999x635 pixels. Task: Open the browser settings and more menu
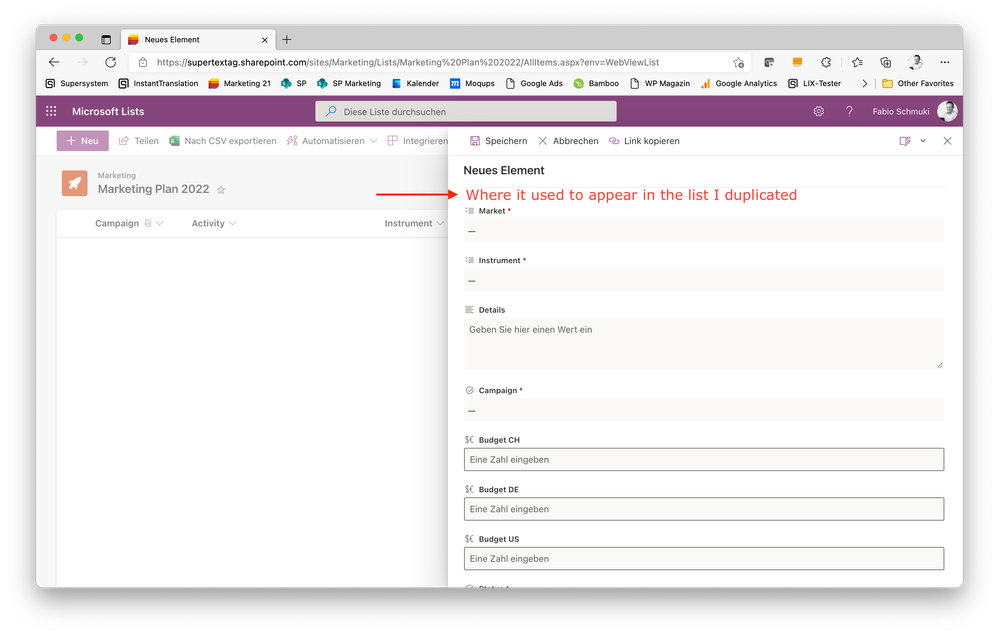[945, 62]
